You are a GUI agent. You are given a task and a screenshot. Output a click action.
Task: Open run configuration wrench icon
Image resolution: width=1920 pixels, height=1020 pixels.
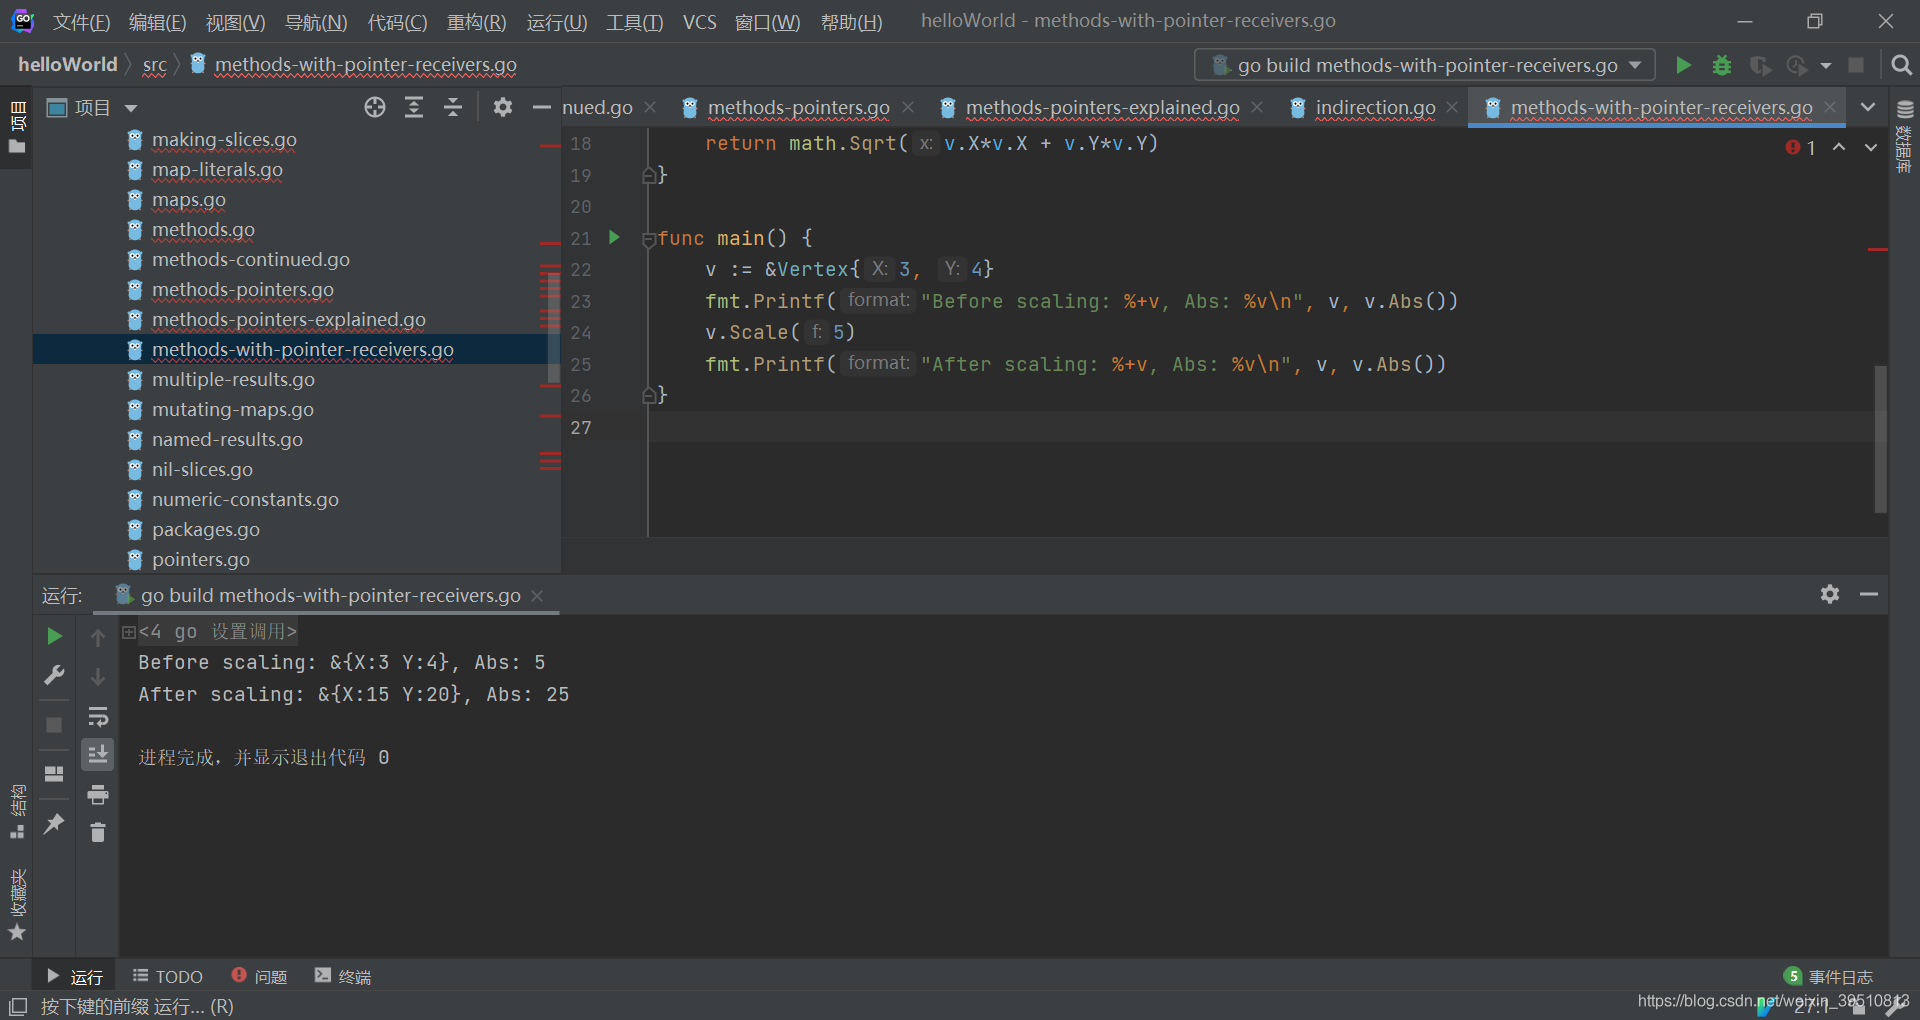54,675
